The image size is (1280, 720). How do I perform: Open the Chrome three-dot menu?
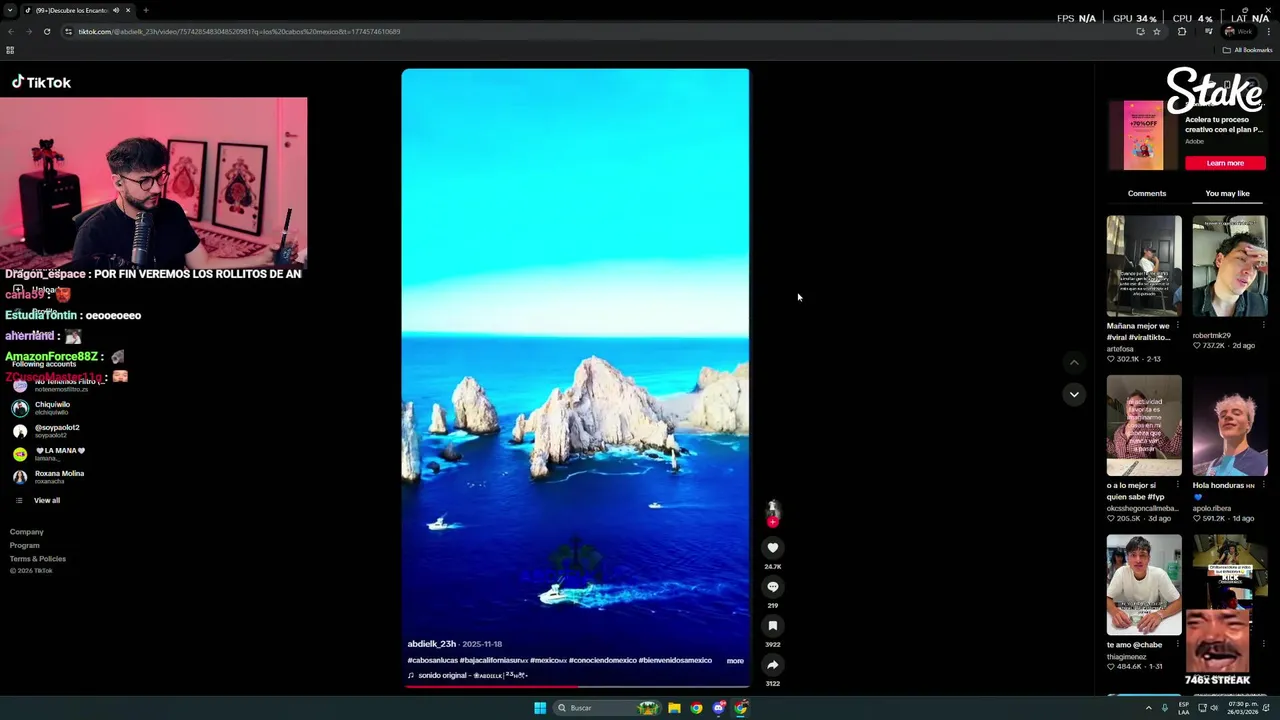click(x=1268, y=32)
